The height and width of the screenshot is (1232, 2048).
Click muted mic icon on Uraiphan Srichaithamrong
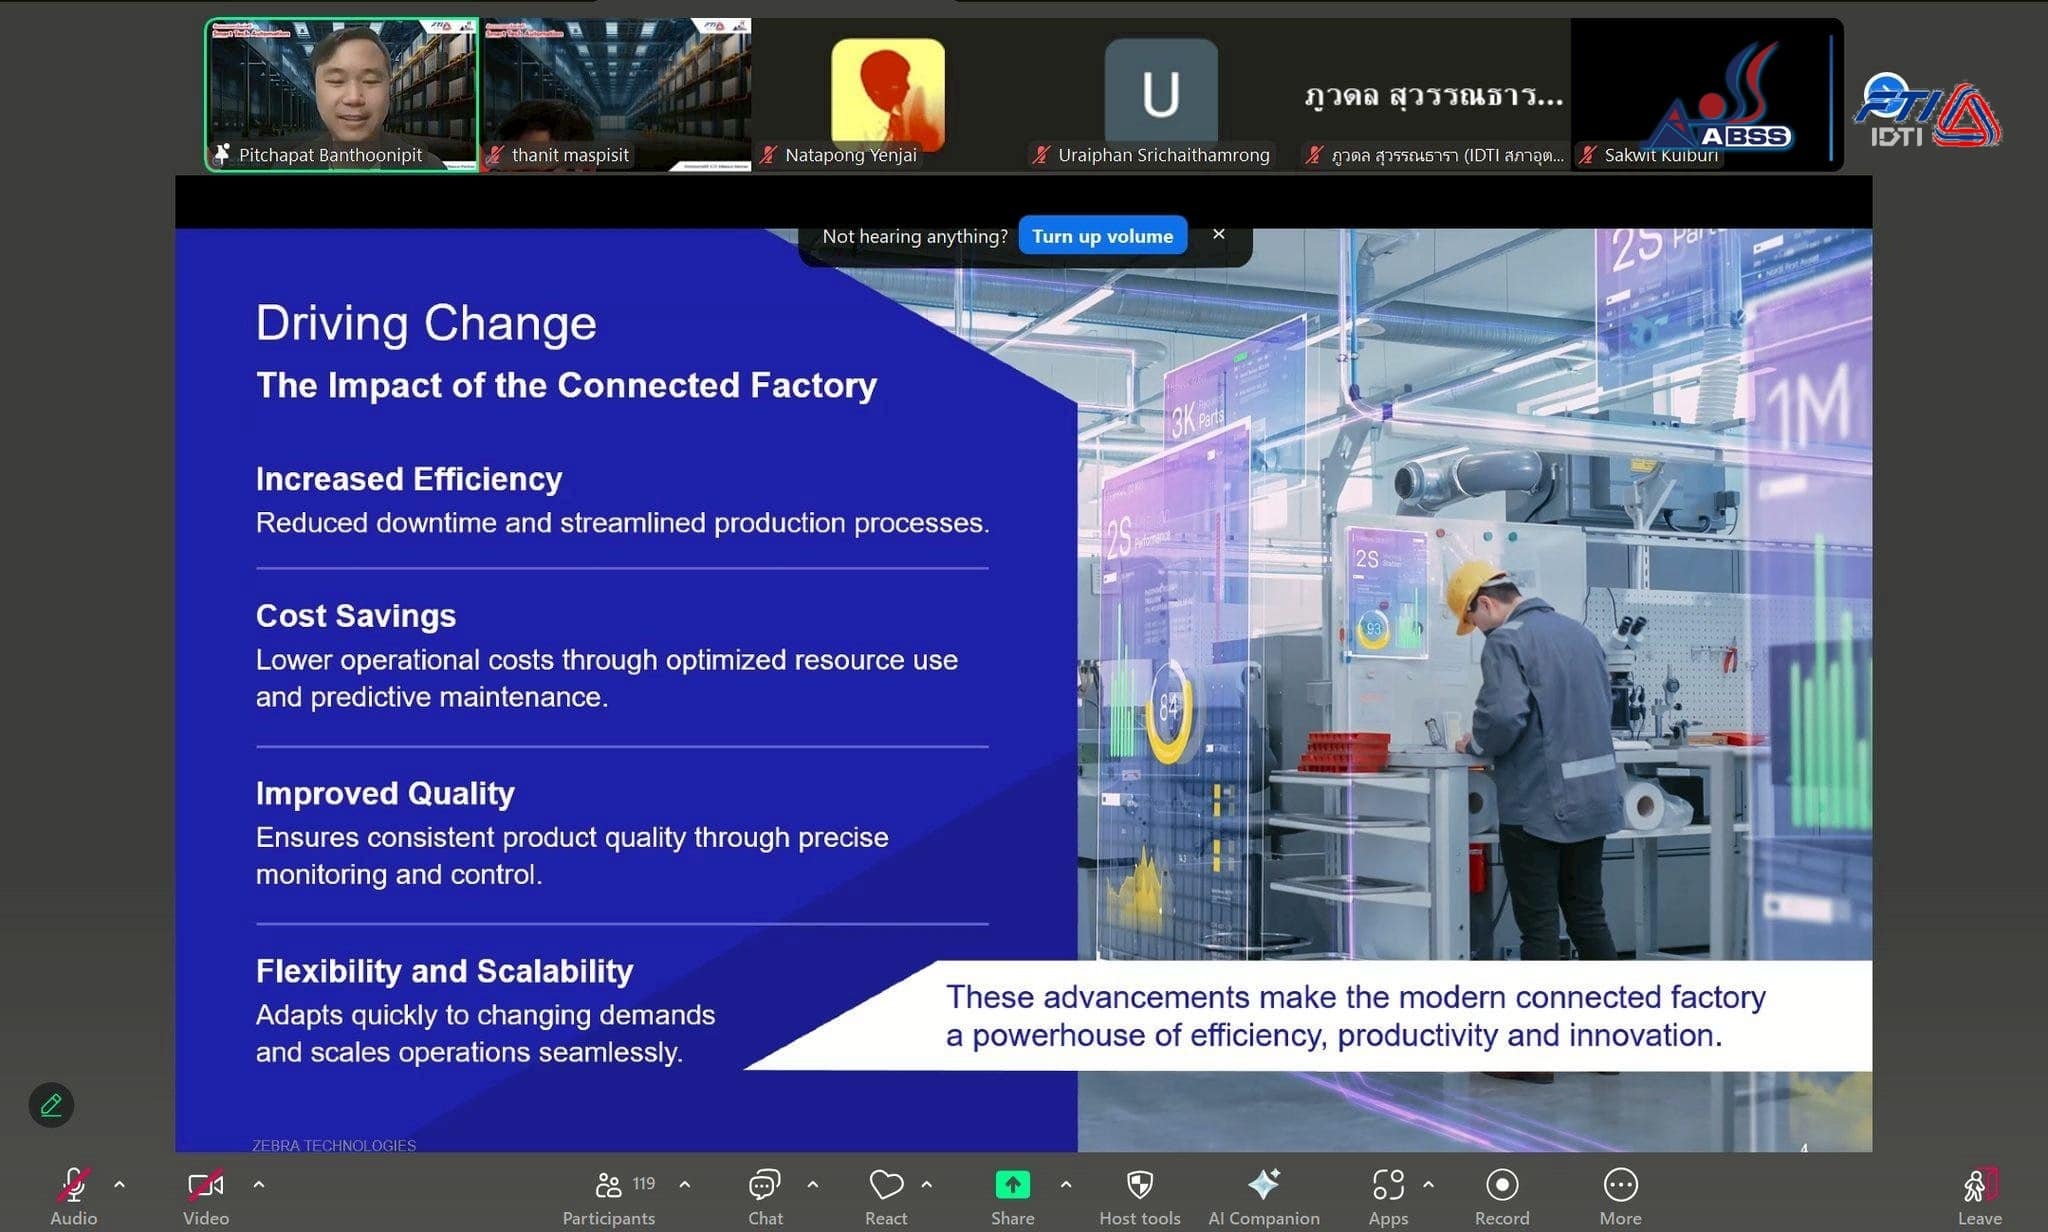pos(1042,155)
